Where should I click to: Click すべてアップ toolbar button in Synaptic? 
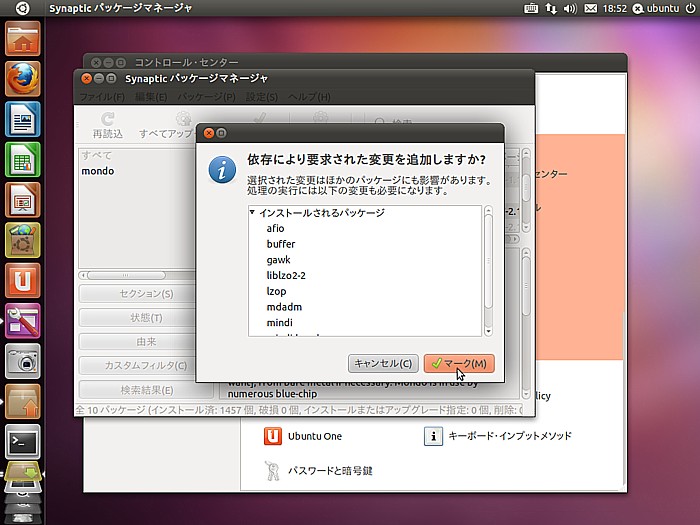coord(166,125)
